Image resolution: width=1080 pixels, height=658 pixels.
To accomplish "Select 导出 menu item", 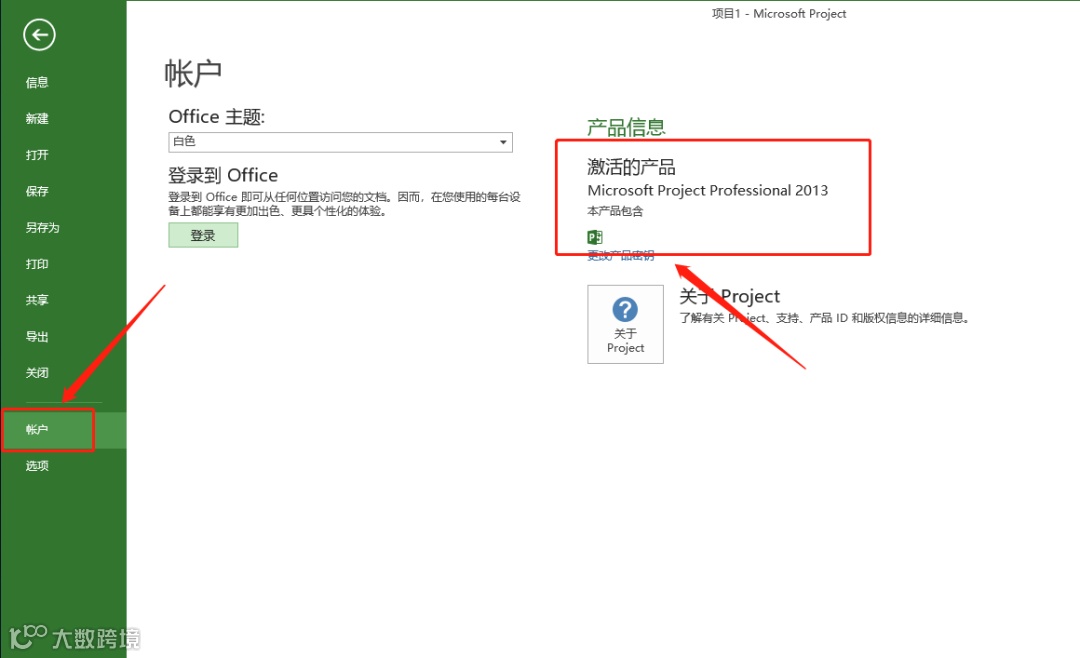I will pos(37,337).
